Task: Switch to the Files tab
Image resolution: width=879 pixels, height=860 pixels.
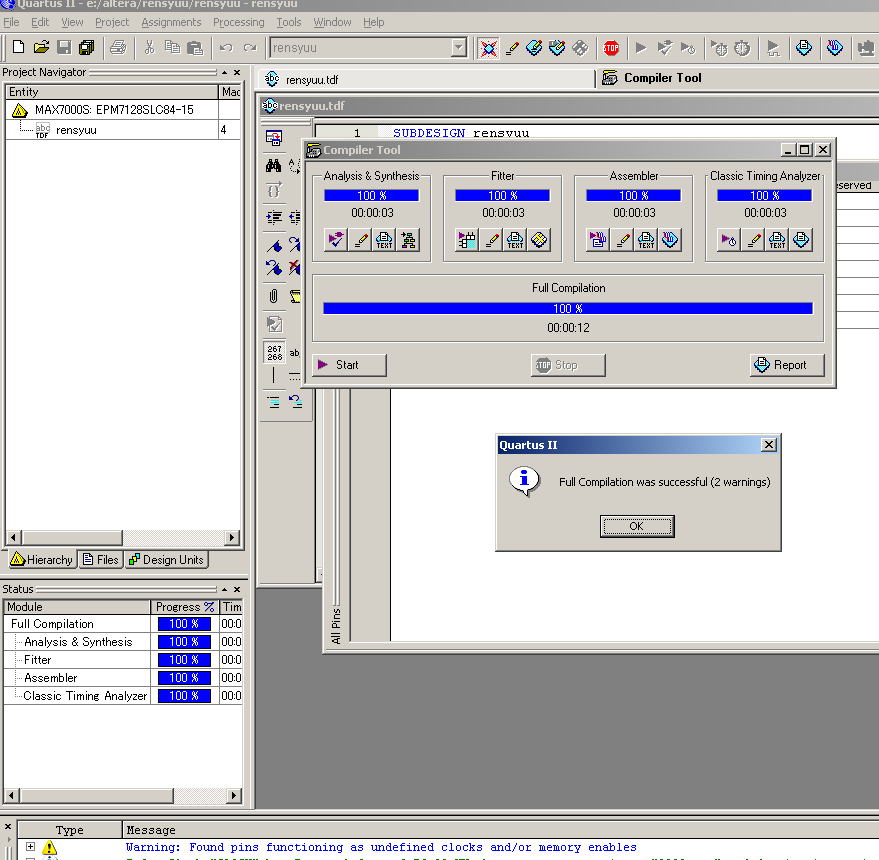Action: 101,560
